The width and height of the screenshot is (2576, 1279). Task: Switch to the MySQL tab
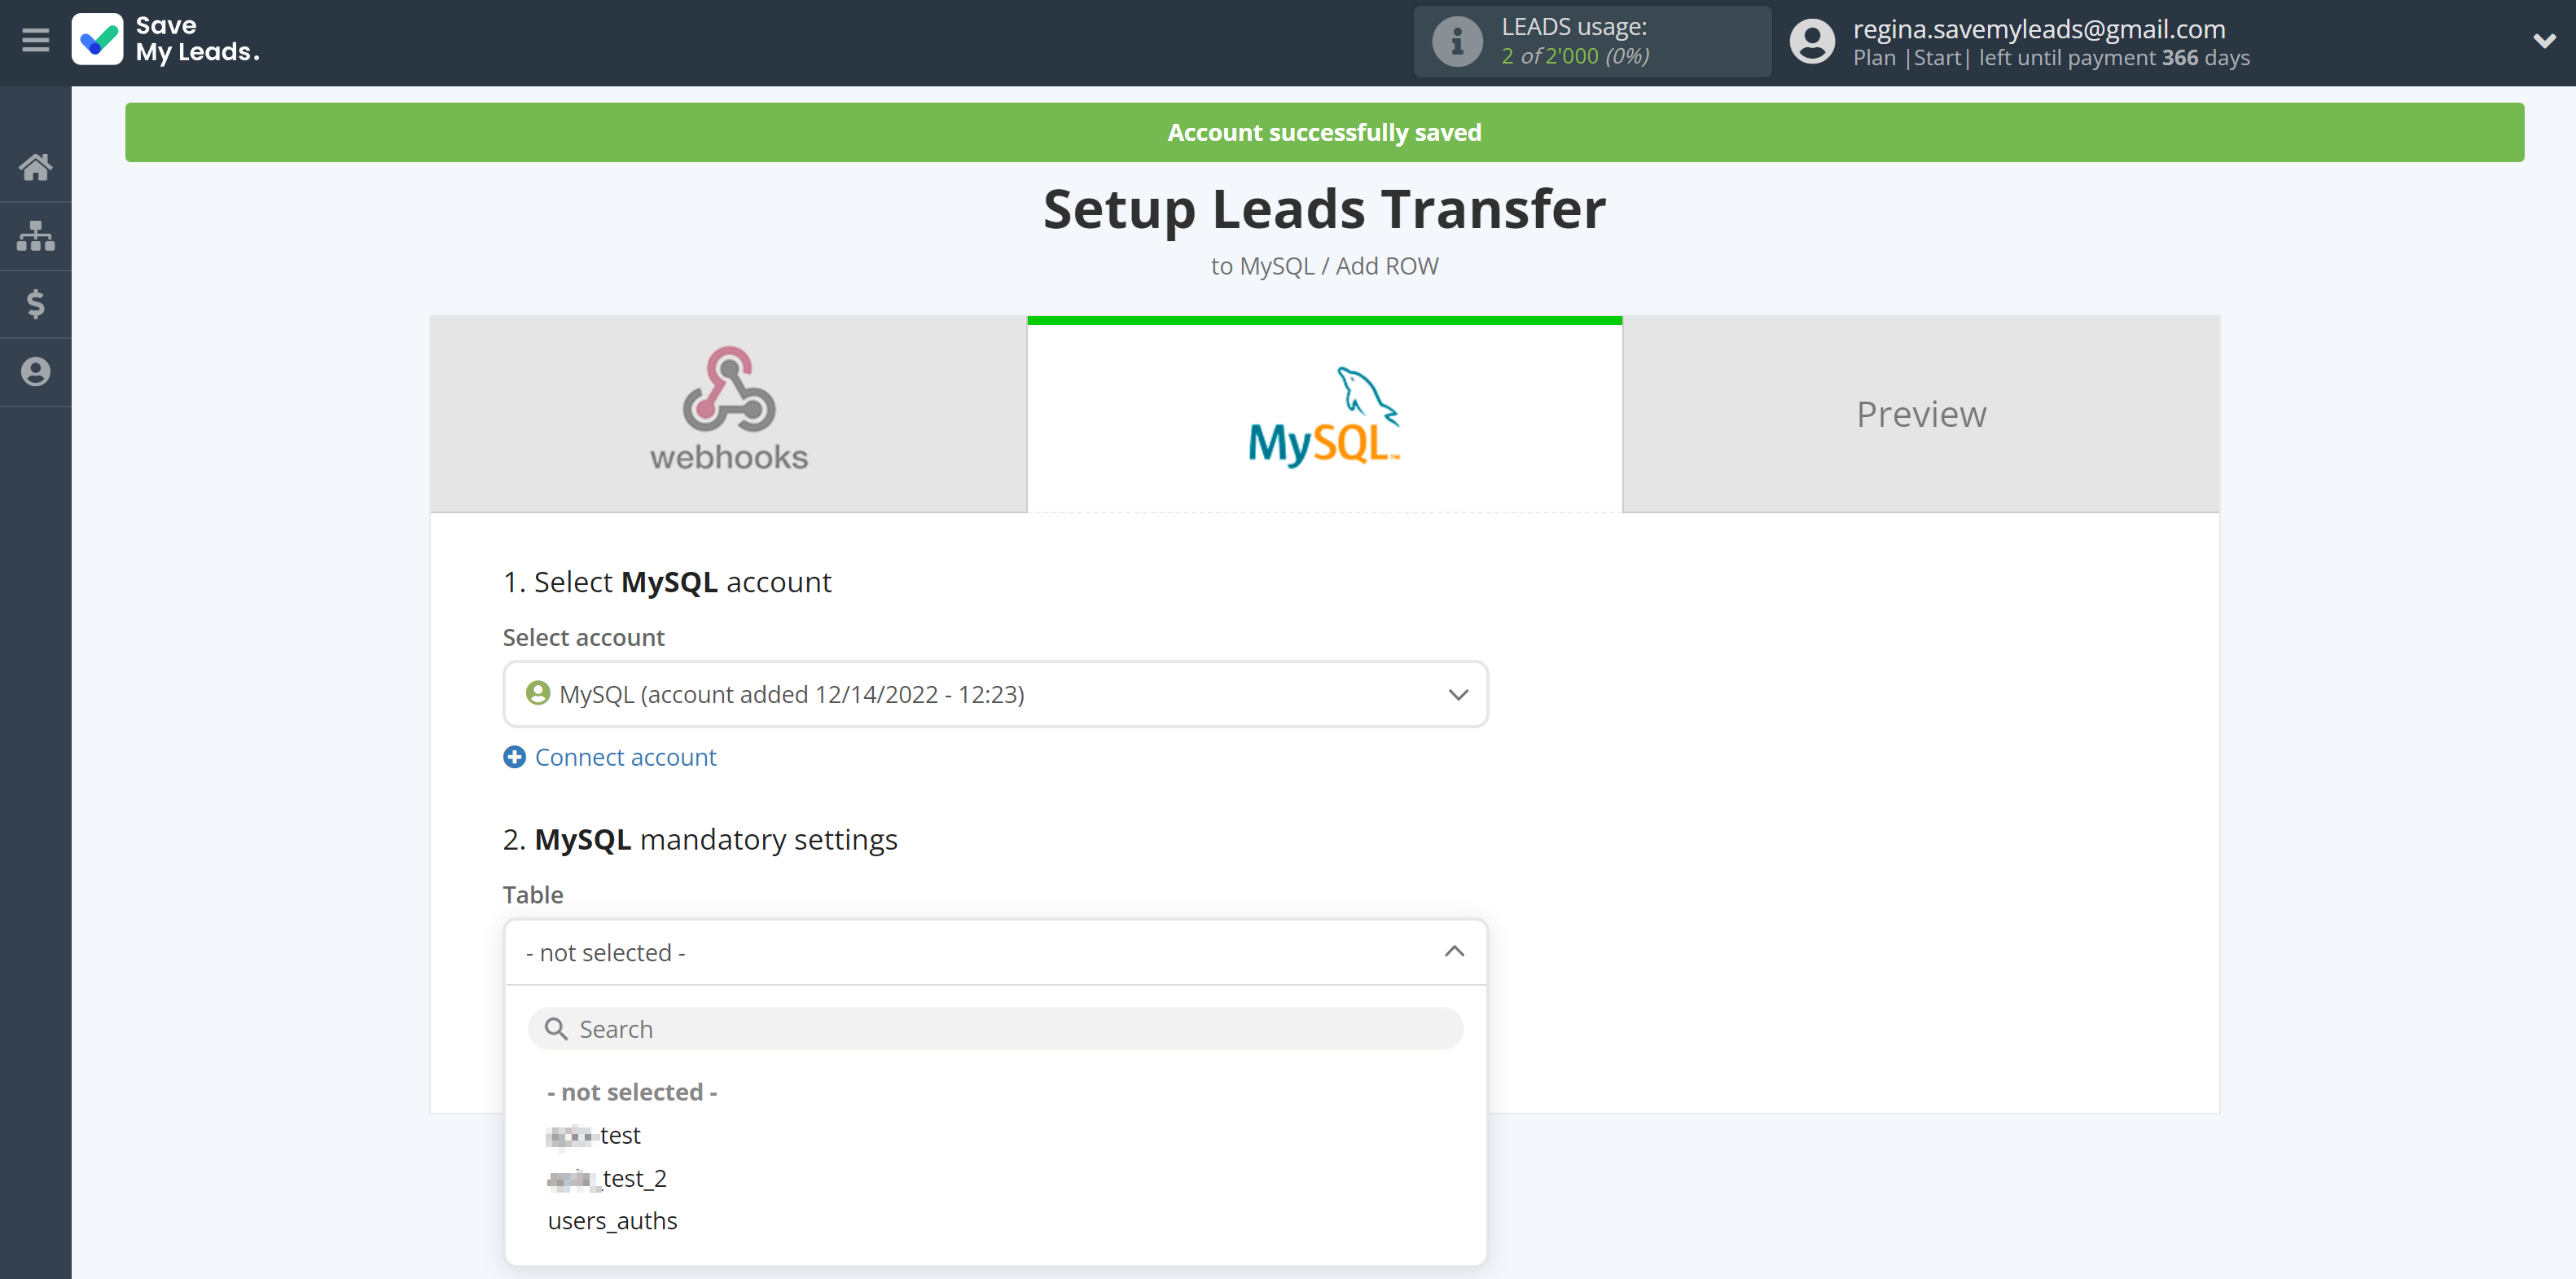tap(1324, 414)
